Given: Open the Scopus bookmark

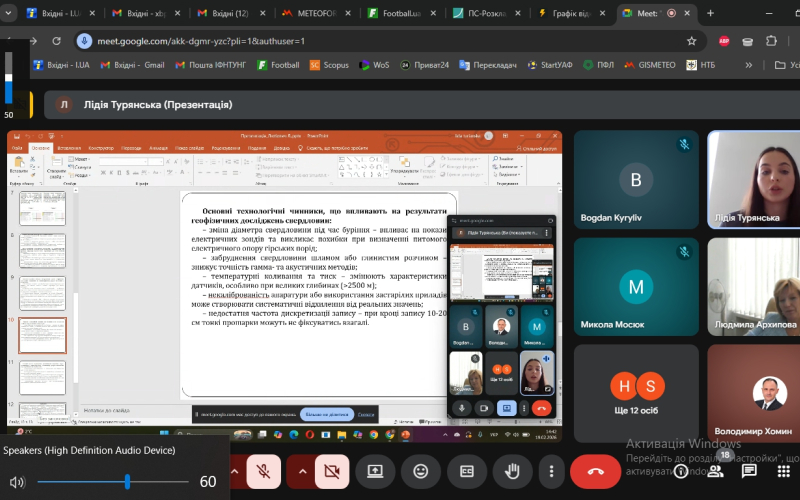Looking at the screenshot, I should [329, 65].
